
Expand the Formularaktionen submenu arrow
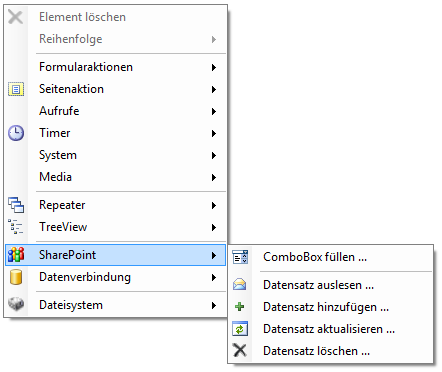pyautogui.click(x=214, y=67)
